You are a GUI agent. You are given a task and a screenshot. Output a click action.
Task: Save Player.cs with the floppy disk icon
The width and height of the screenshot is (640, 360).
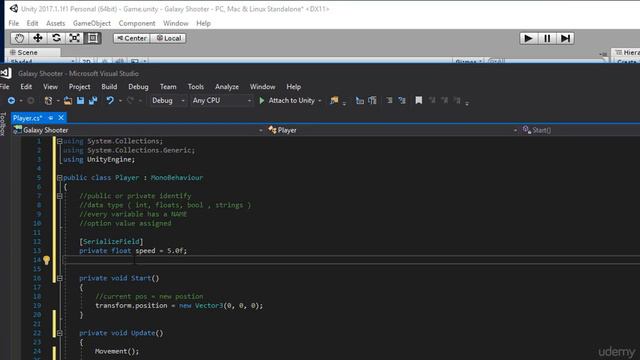click(80, 100)
